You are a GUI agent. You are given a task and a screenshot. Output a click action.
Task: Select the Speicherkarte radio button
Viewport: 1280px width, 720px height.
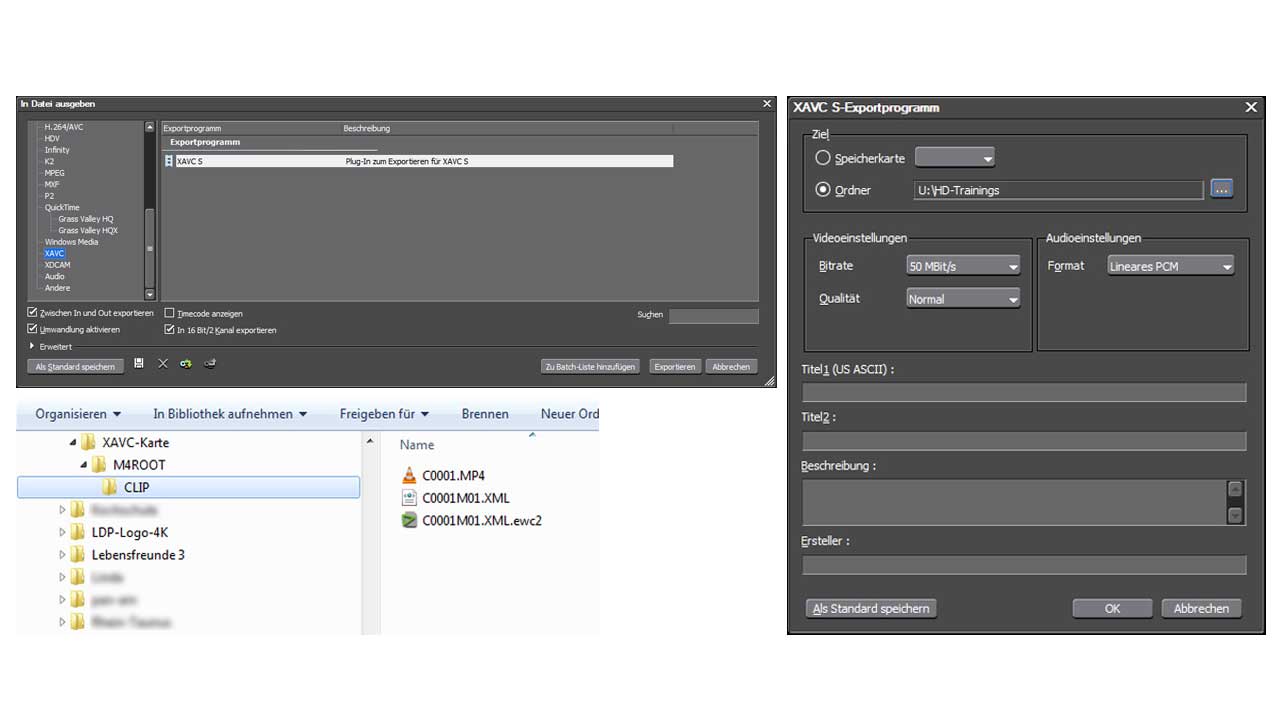[823, 158]
